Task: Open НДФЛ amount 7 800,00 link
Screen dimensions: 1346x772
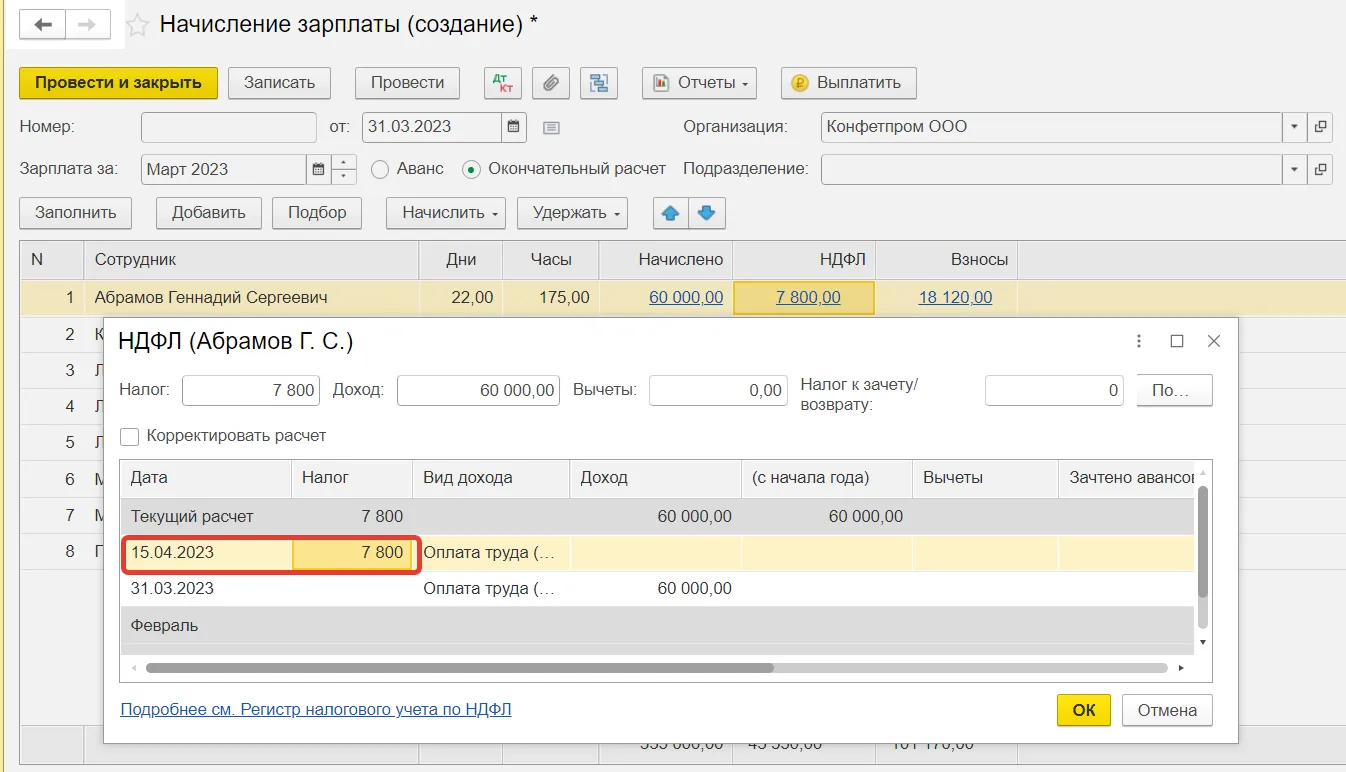Action: coord(808,297)
